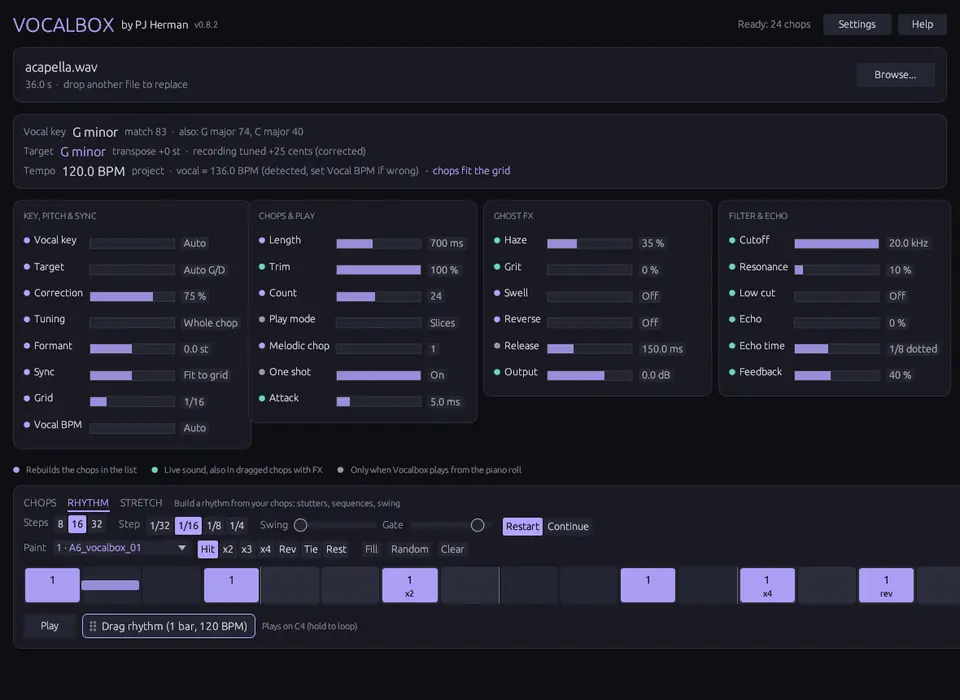Click the Drag rhythm handle button
960x700 pixels.
tap(168, 626)
